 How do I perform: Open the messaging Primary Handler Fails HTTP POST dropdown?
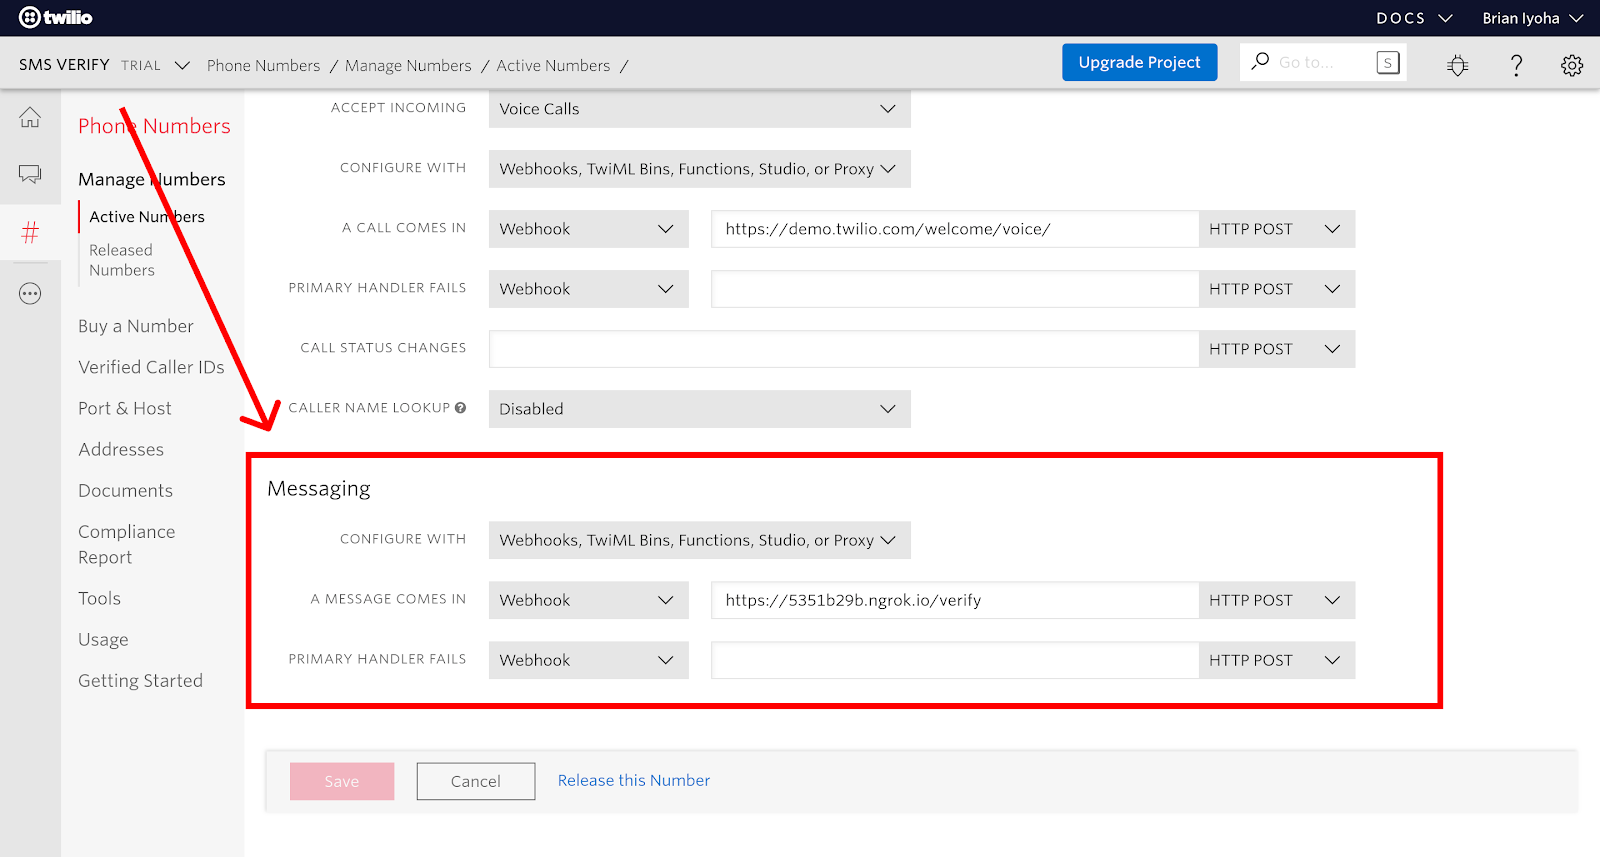(1276, 660)
